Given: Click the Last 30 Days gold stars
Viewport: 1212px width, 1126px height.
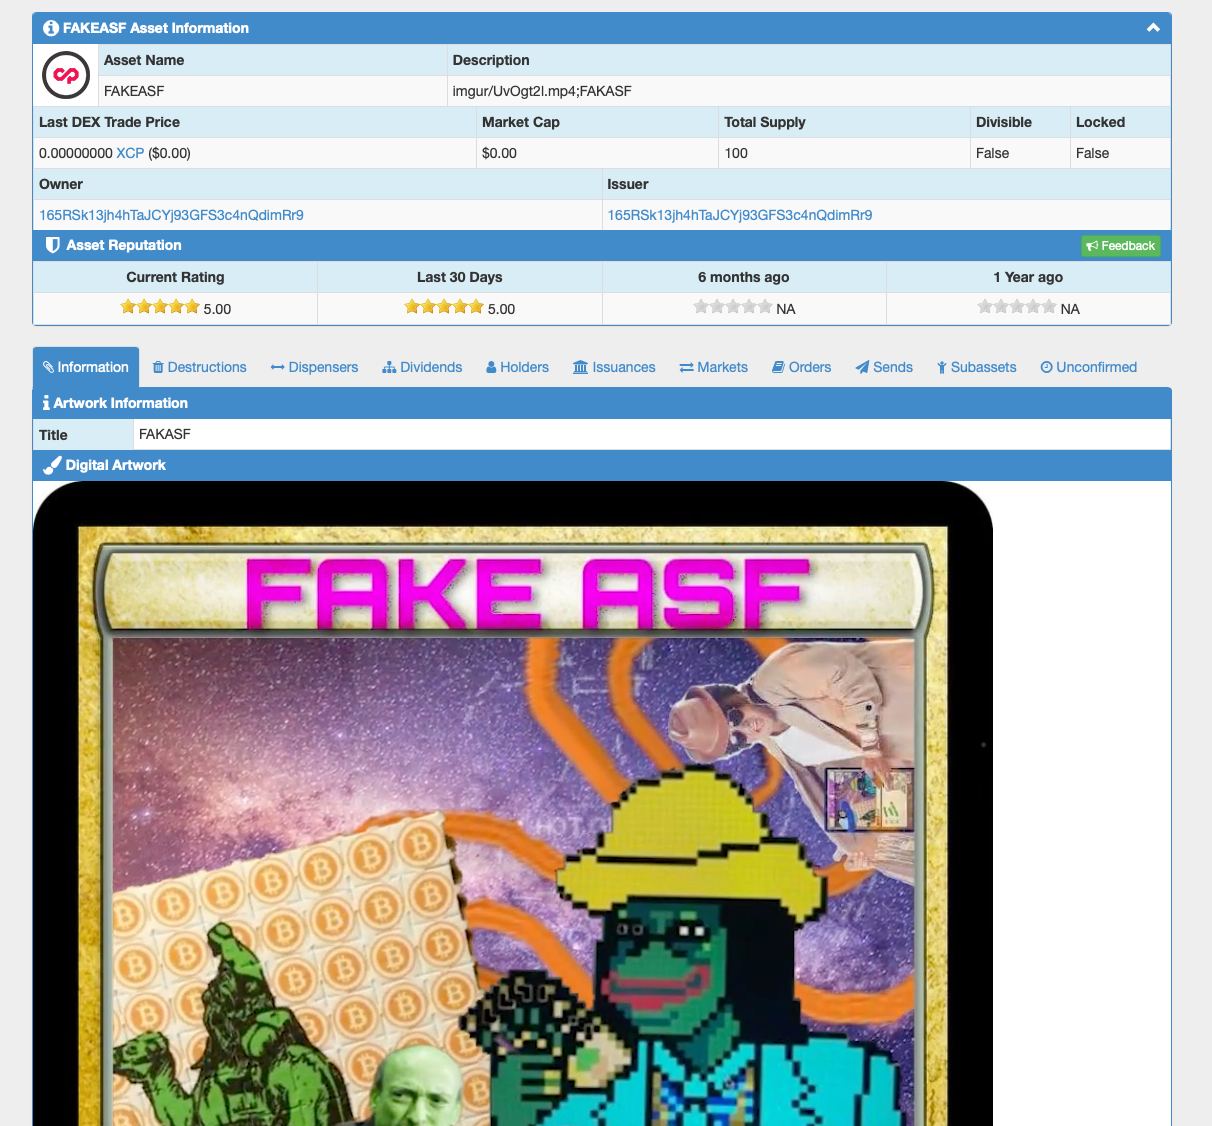Looking at the screenshot, I should 444,307.
